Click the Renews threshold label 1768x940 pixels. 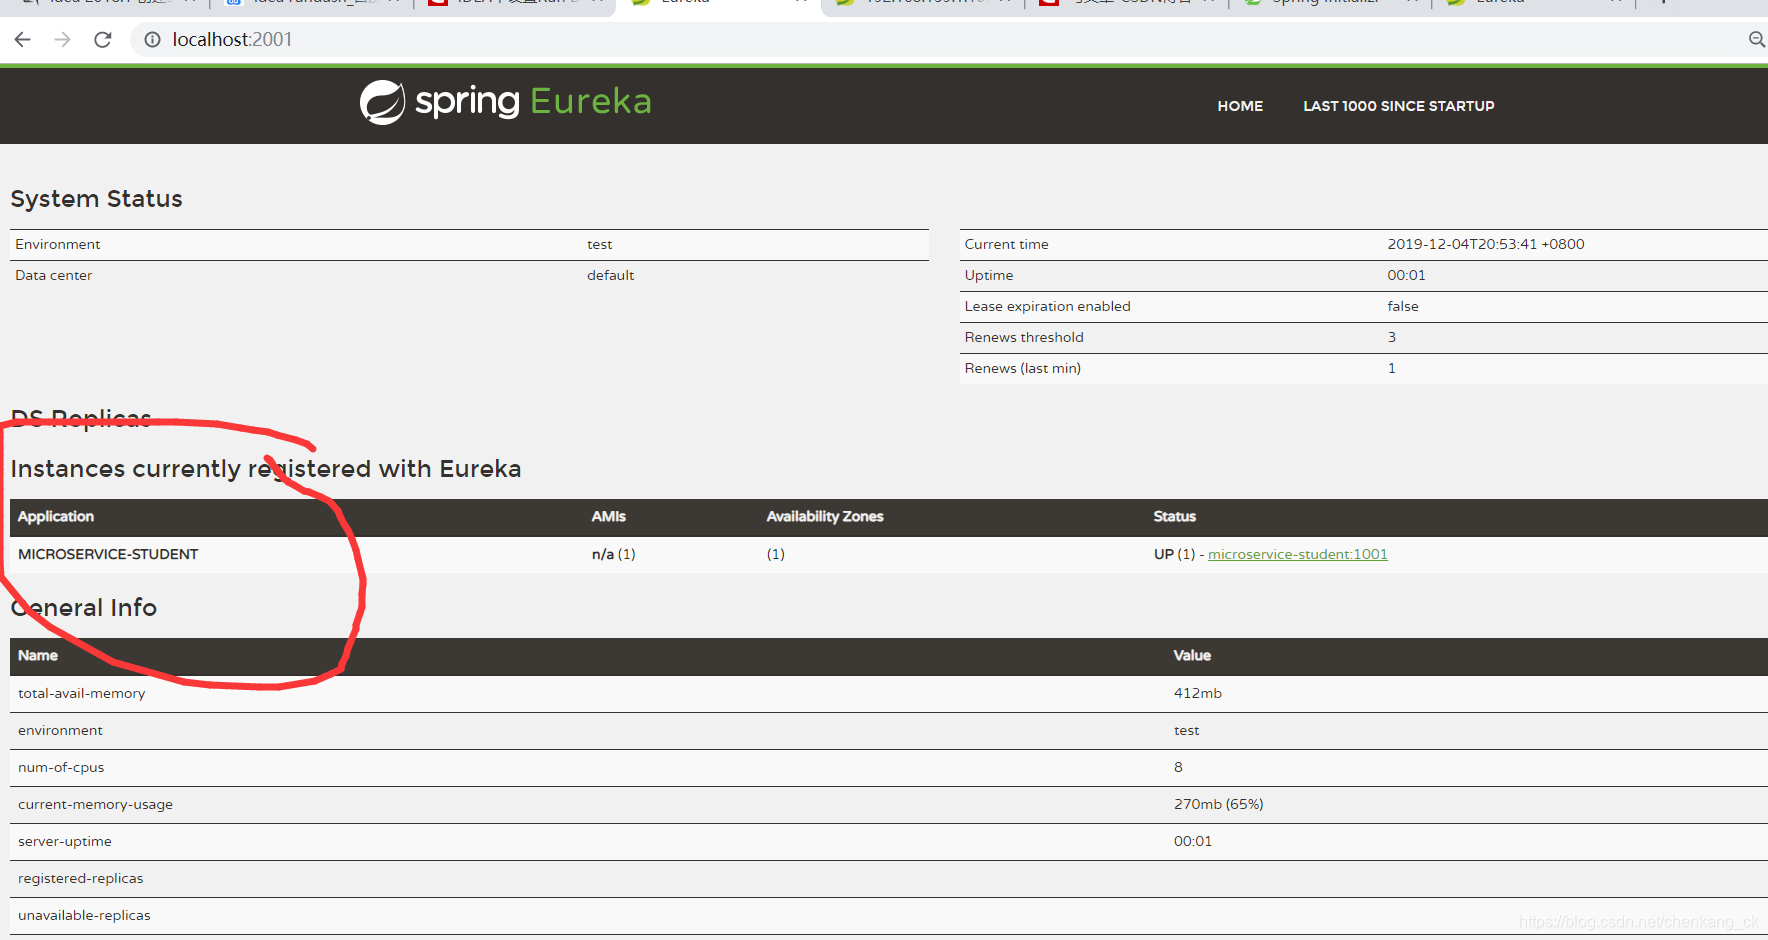pyautogui.click(x=1024, y=337)
